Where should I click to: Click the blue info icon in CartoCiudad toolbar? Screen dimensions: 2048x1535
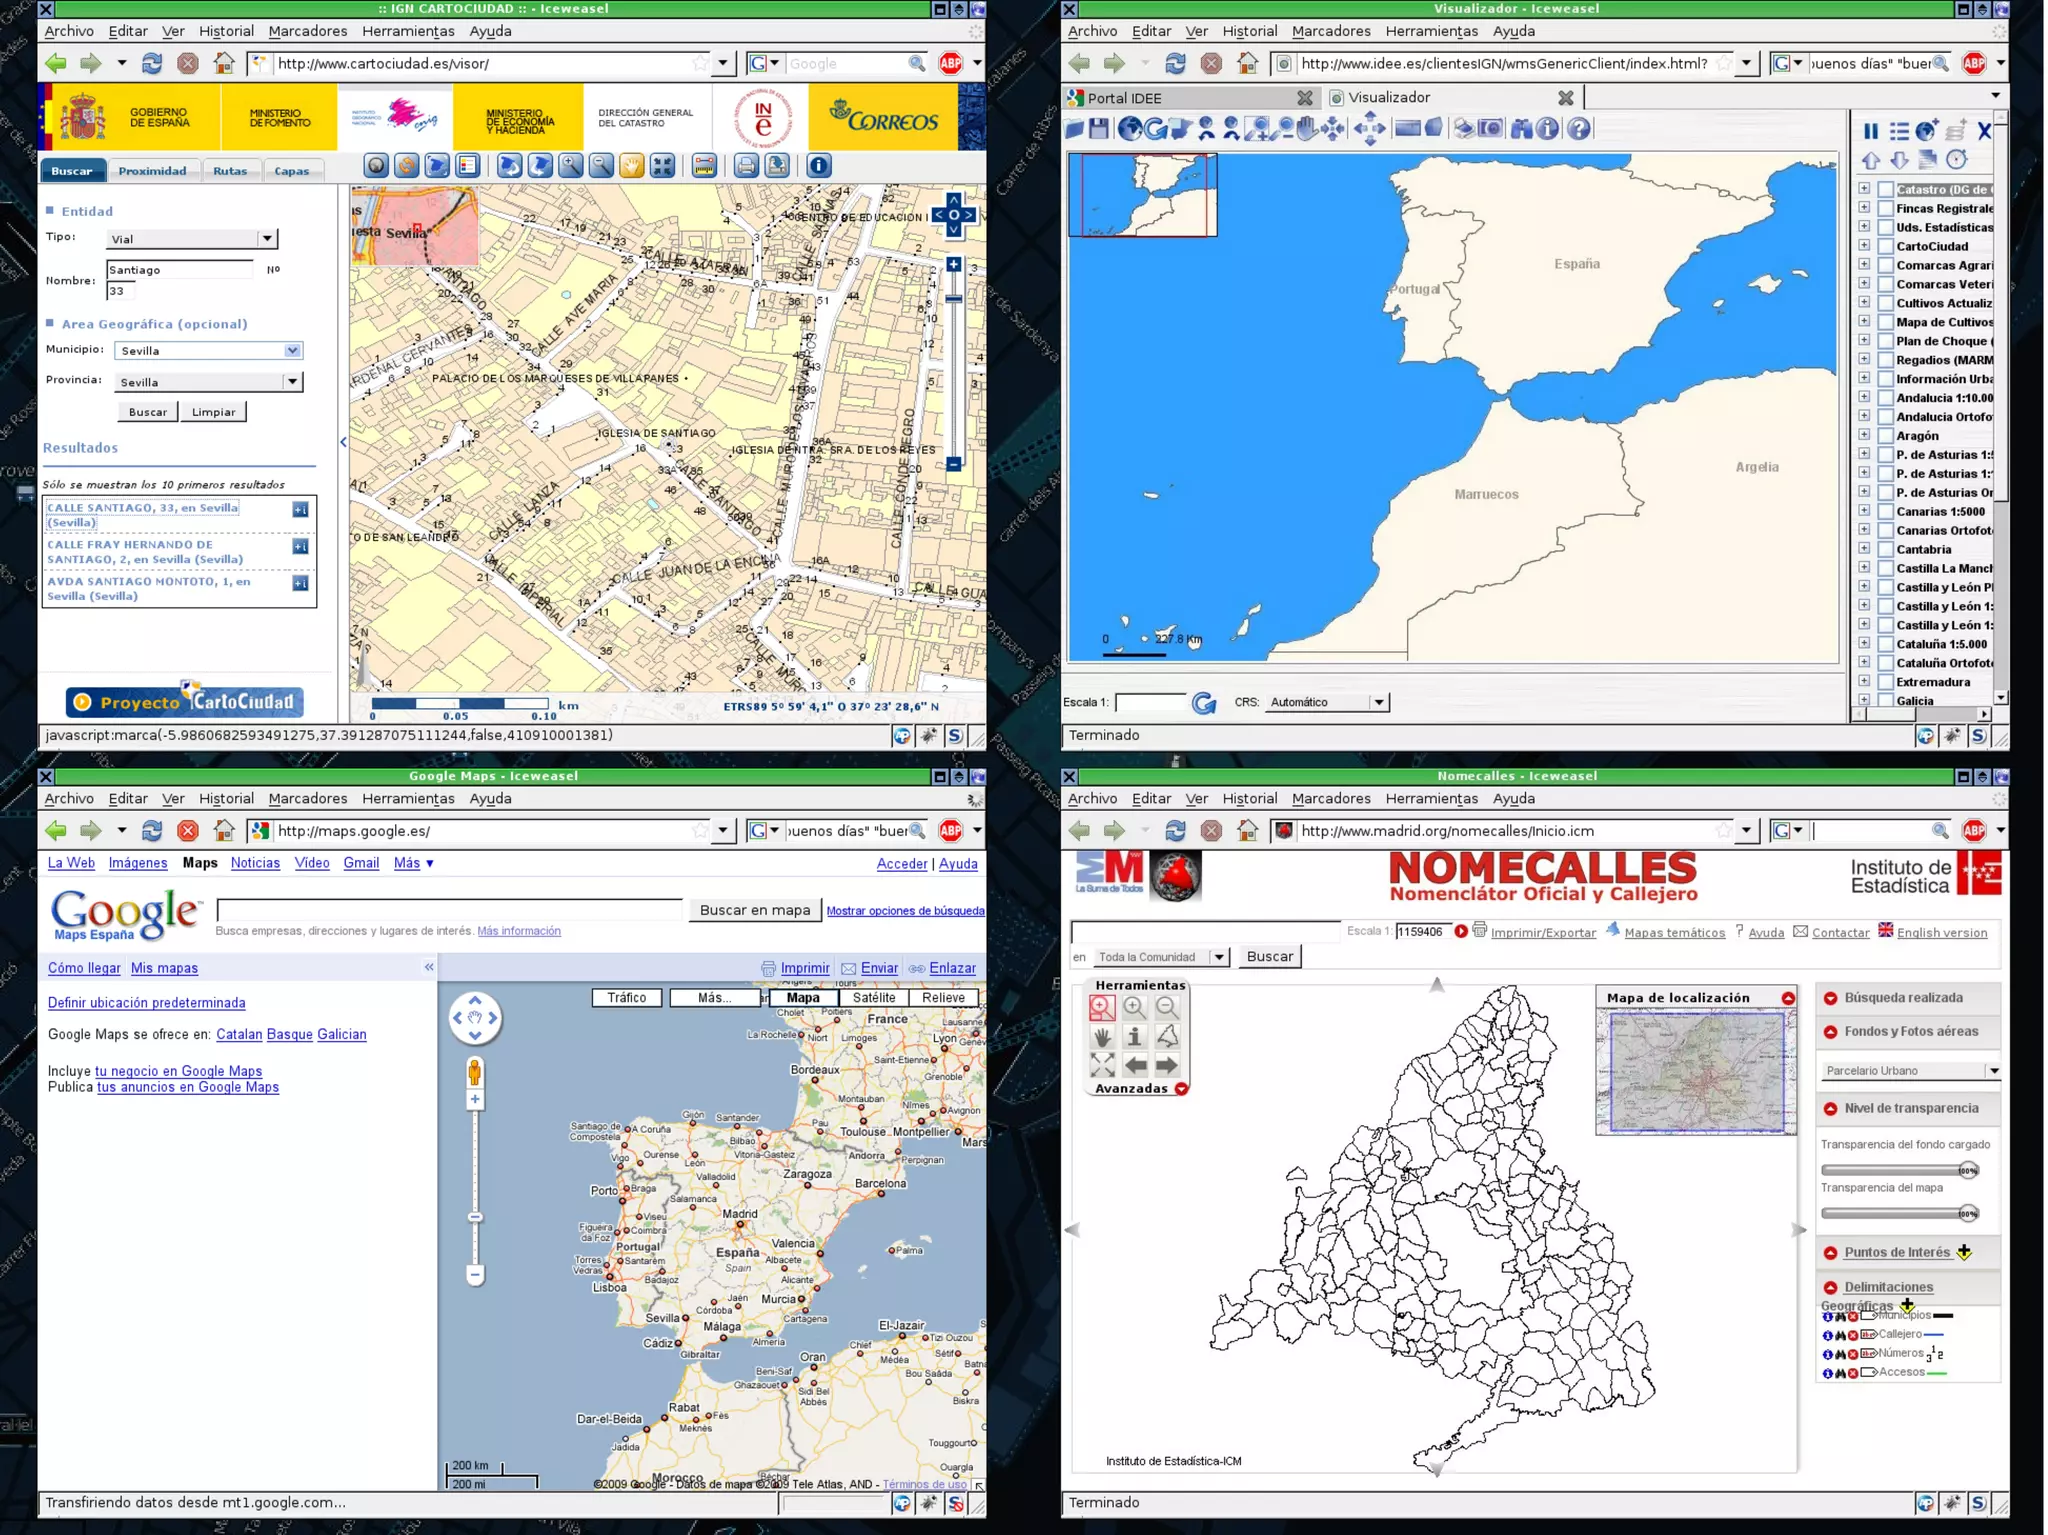818,166
